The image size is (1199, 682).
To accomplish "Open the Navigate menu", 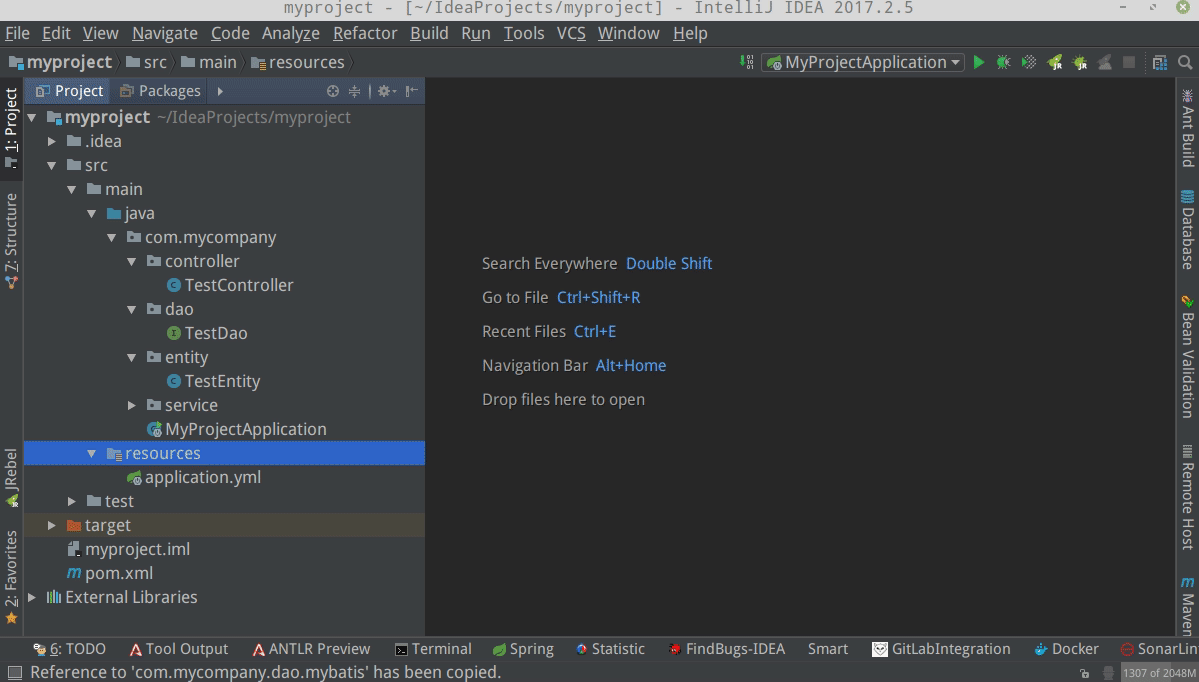I will click(164, 34).
